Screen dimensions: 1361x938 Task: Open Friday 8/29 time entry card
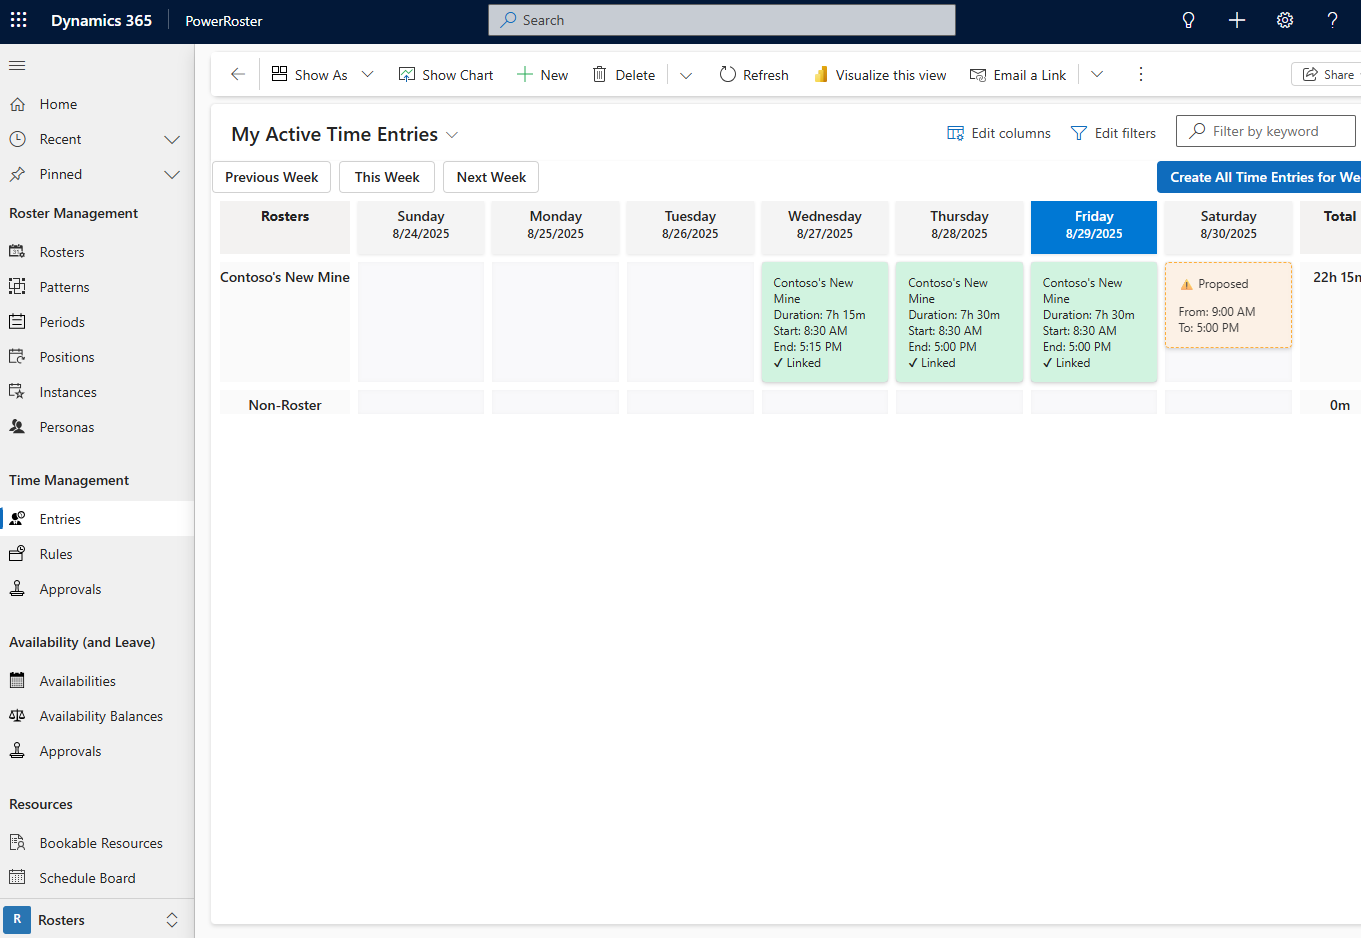pyautogui.click(x=1094, y=322)
